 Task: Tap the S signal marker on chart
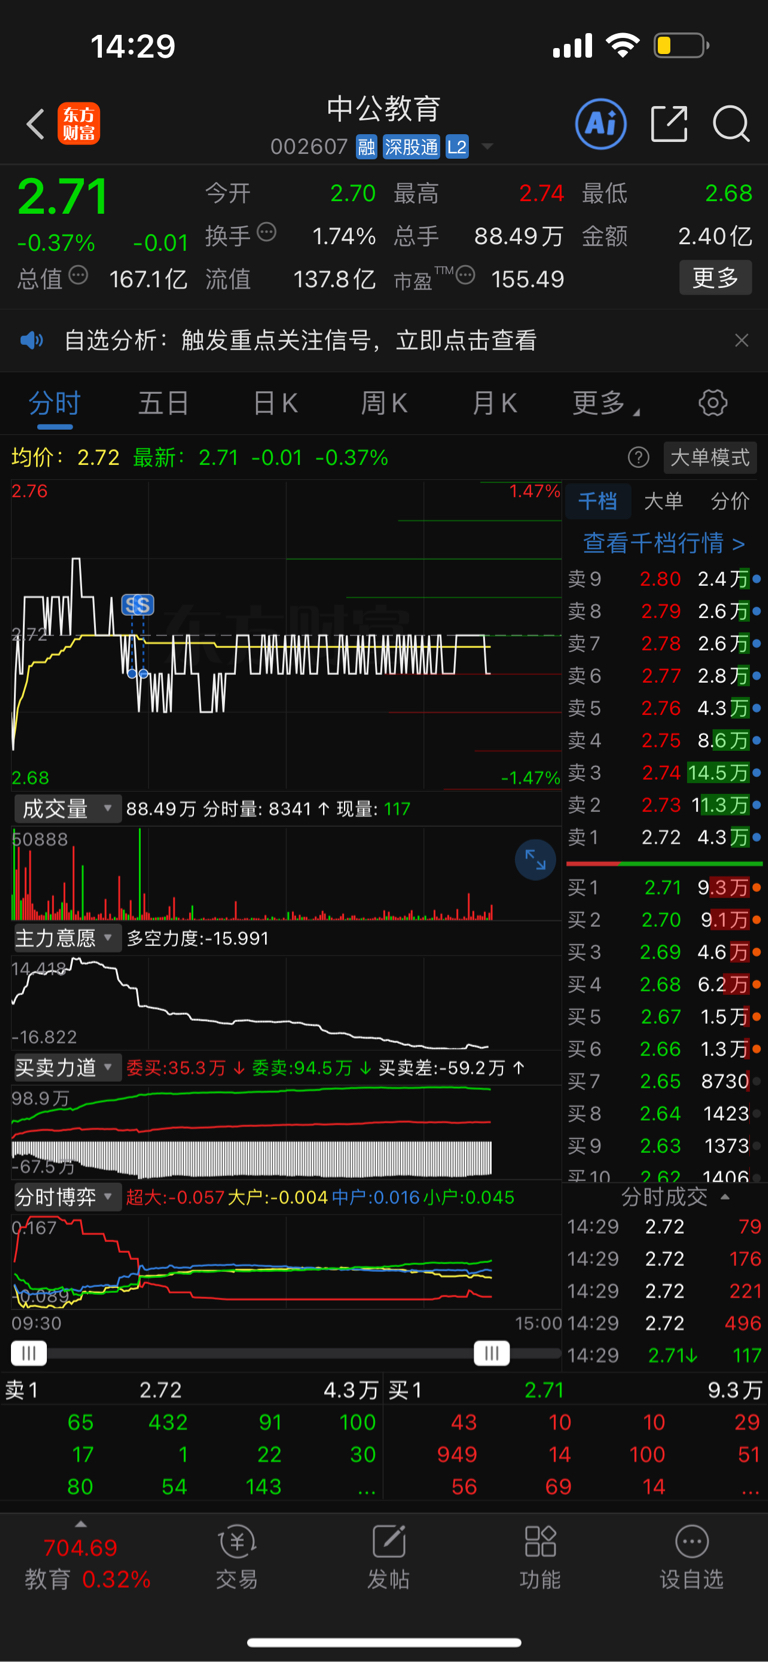(x=138, y=604)
